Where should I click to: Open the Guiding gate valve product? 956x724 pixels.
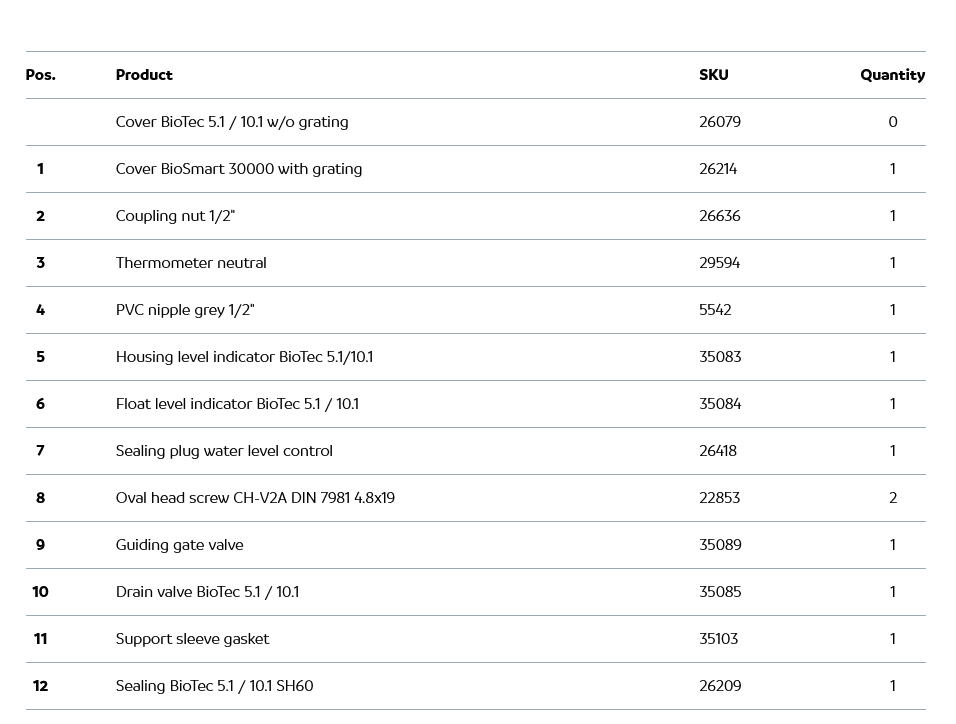coord(180,545)
